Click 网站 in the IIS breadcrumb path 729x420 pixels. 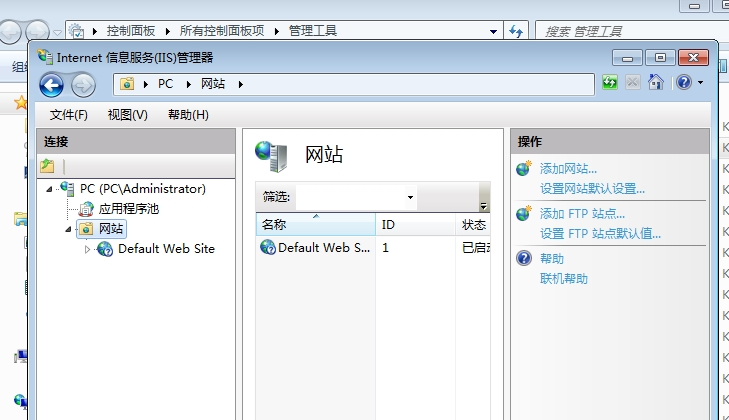(x=213, y=84)
